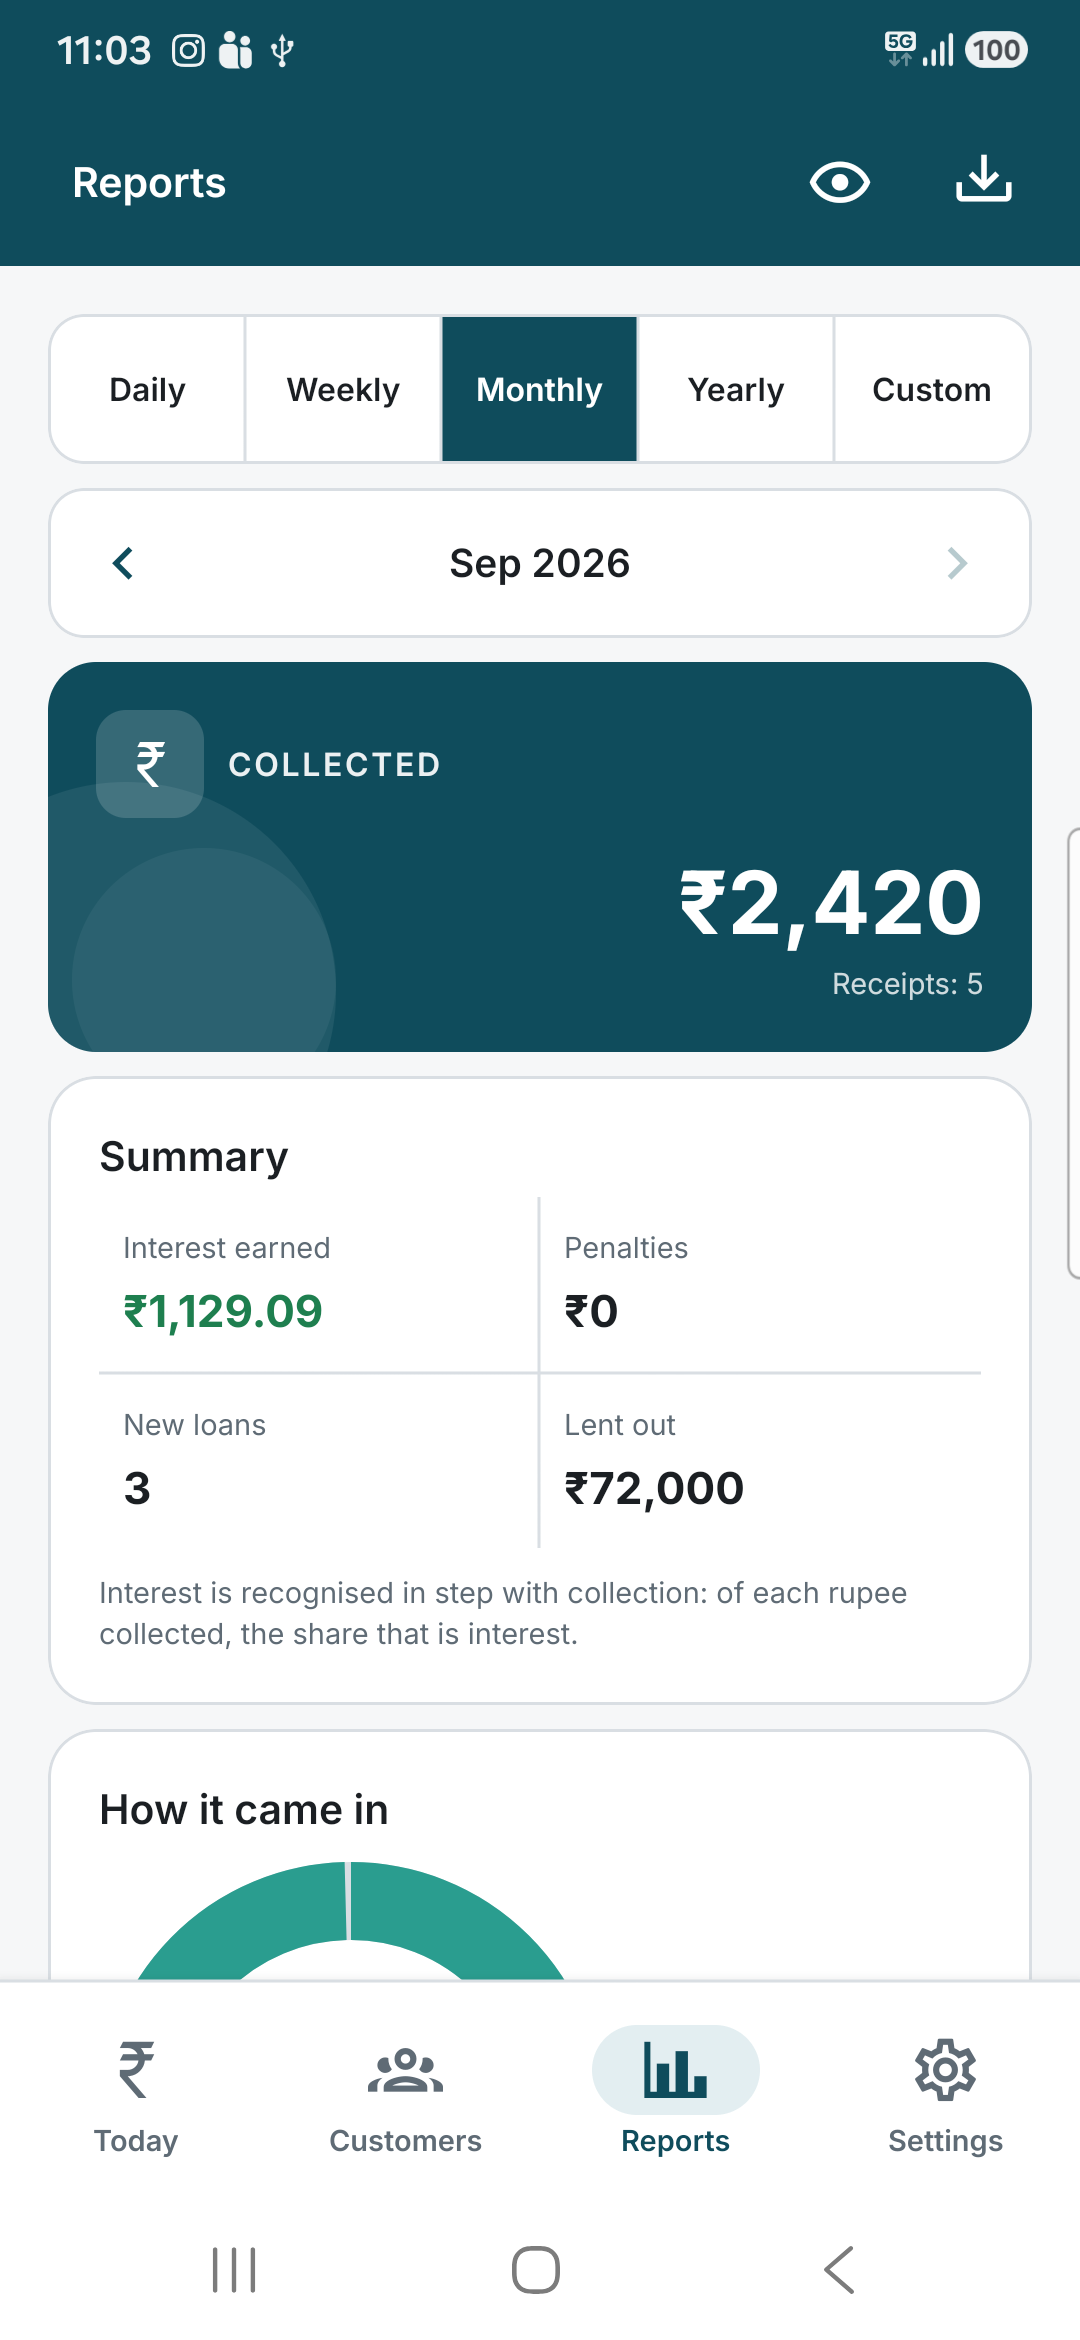Image resolution: width=1080 pixels, height=2340 pixels.
Task: Select the Daily report period
Action: pyautogui.click(x=148, y=389)
